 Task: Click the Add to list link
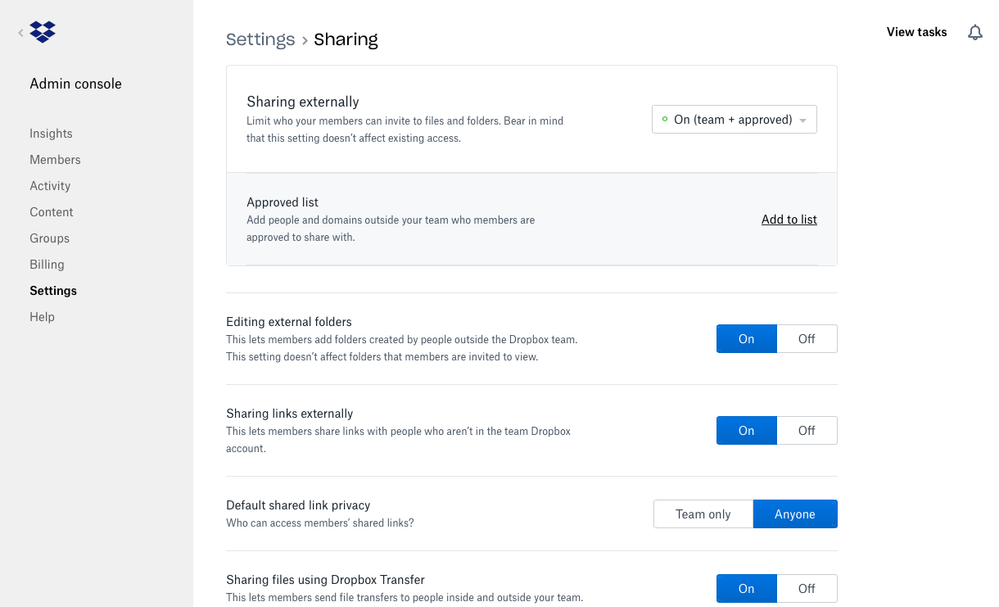click(789, 219)
